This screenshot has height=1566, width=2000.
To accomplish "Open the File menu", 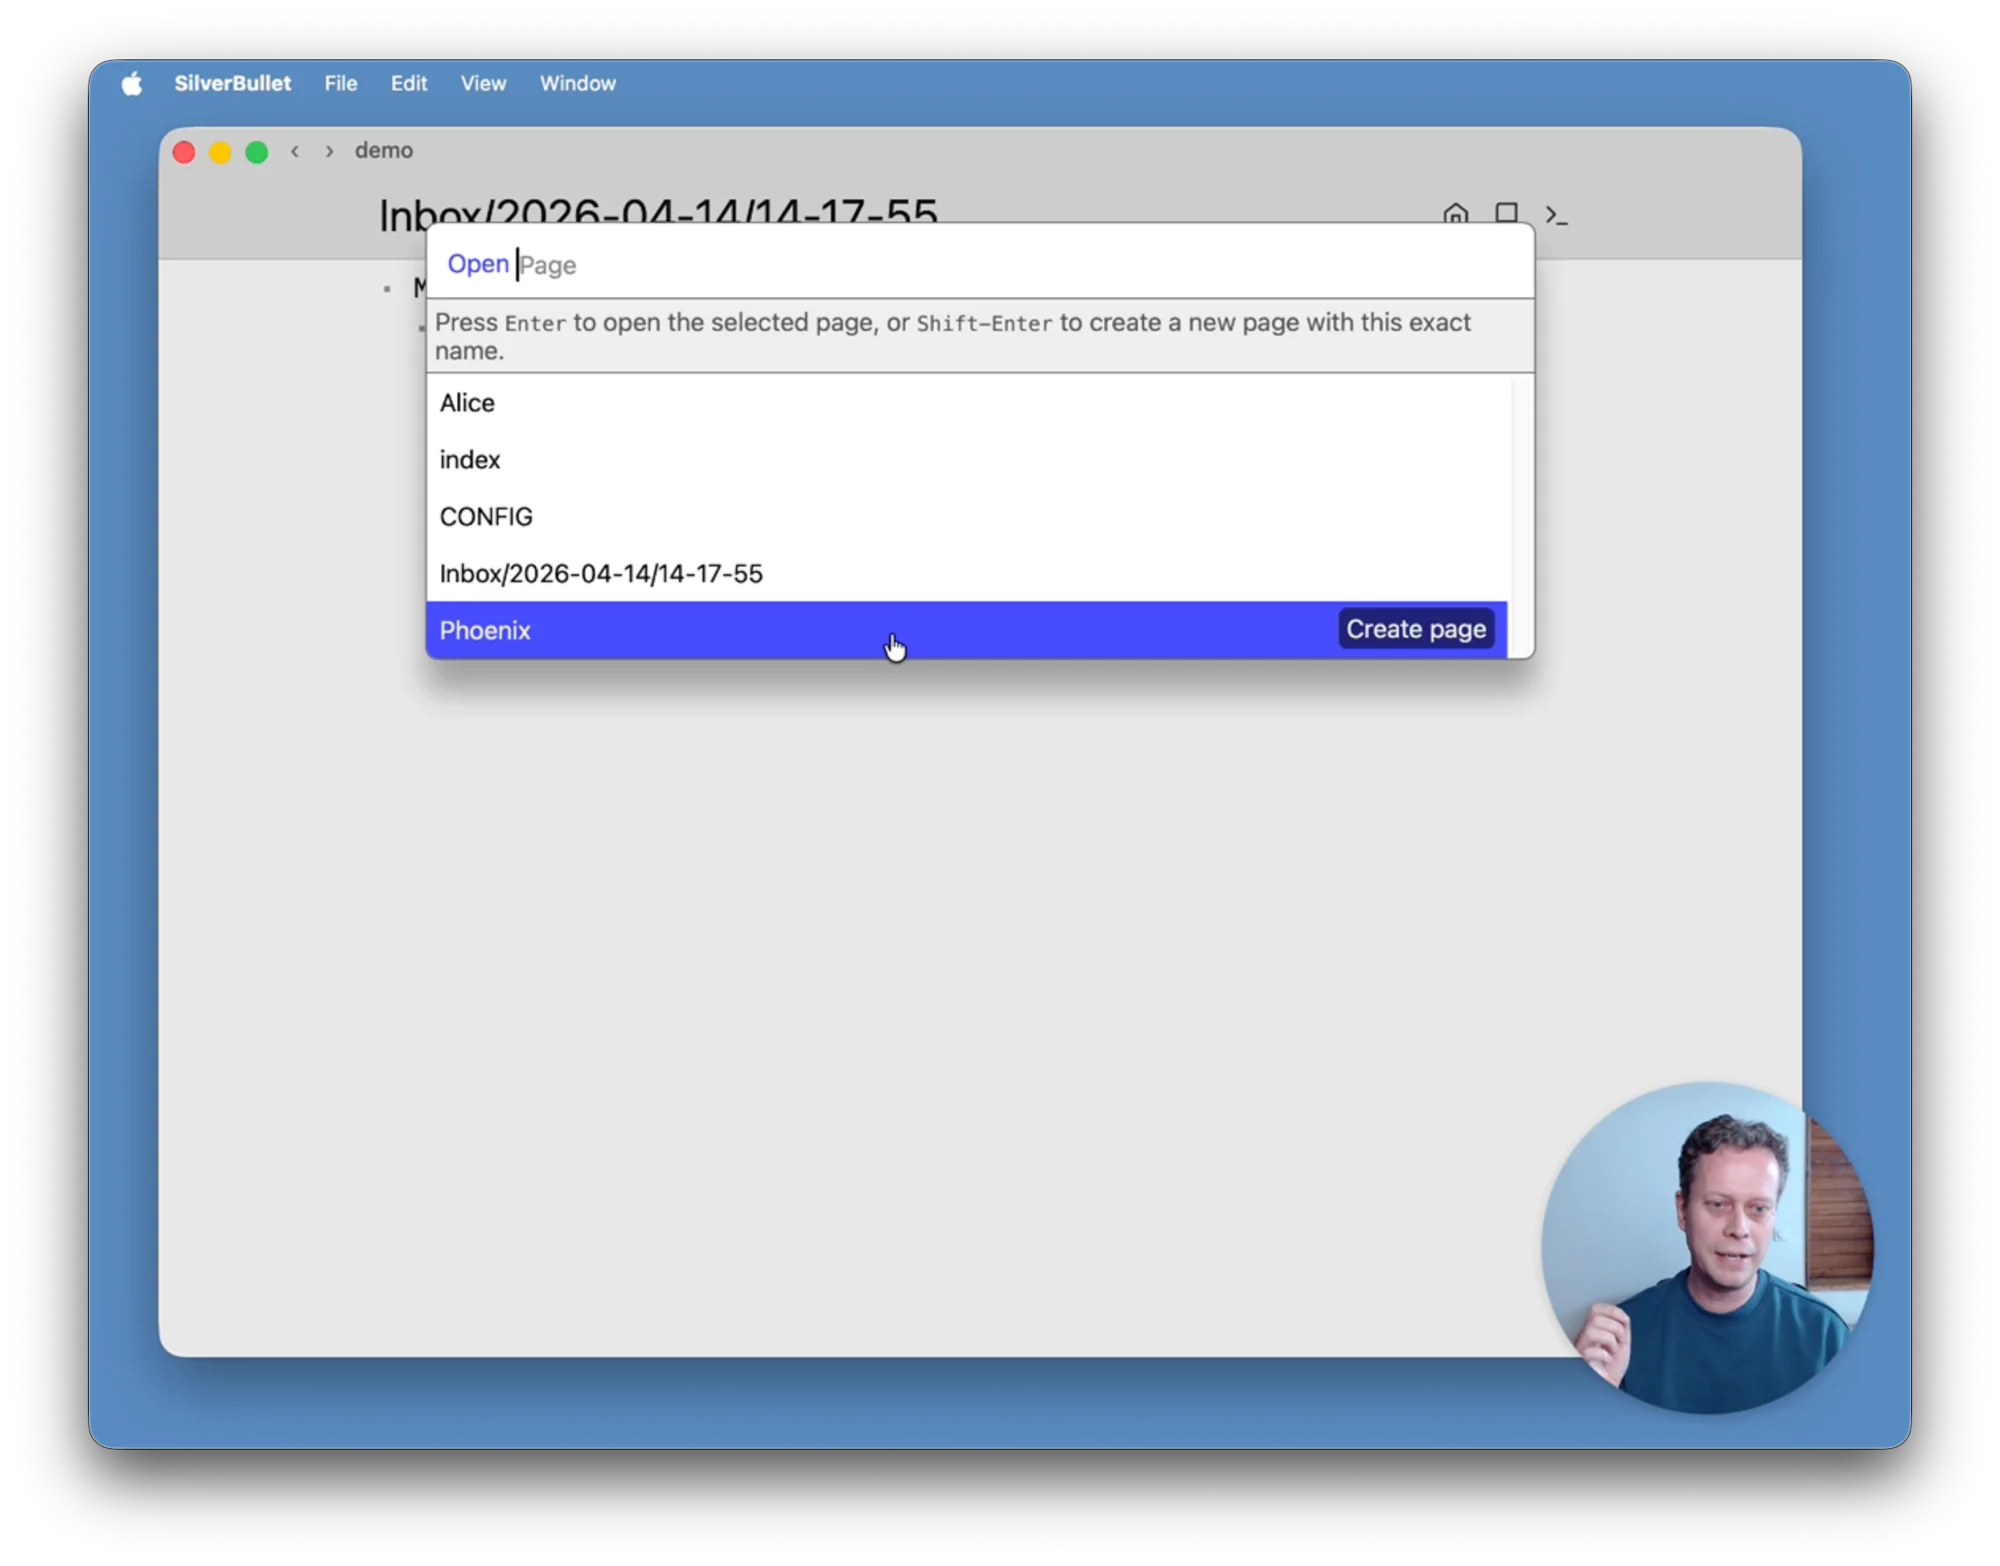I will pyautogui.click(x=340, y=84).
